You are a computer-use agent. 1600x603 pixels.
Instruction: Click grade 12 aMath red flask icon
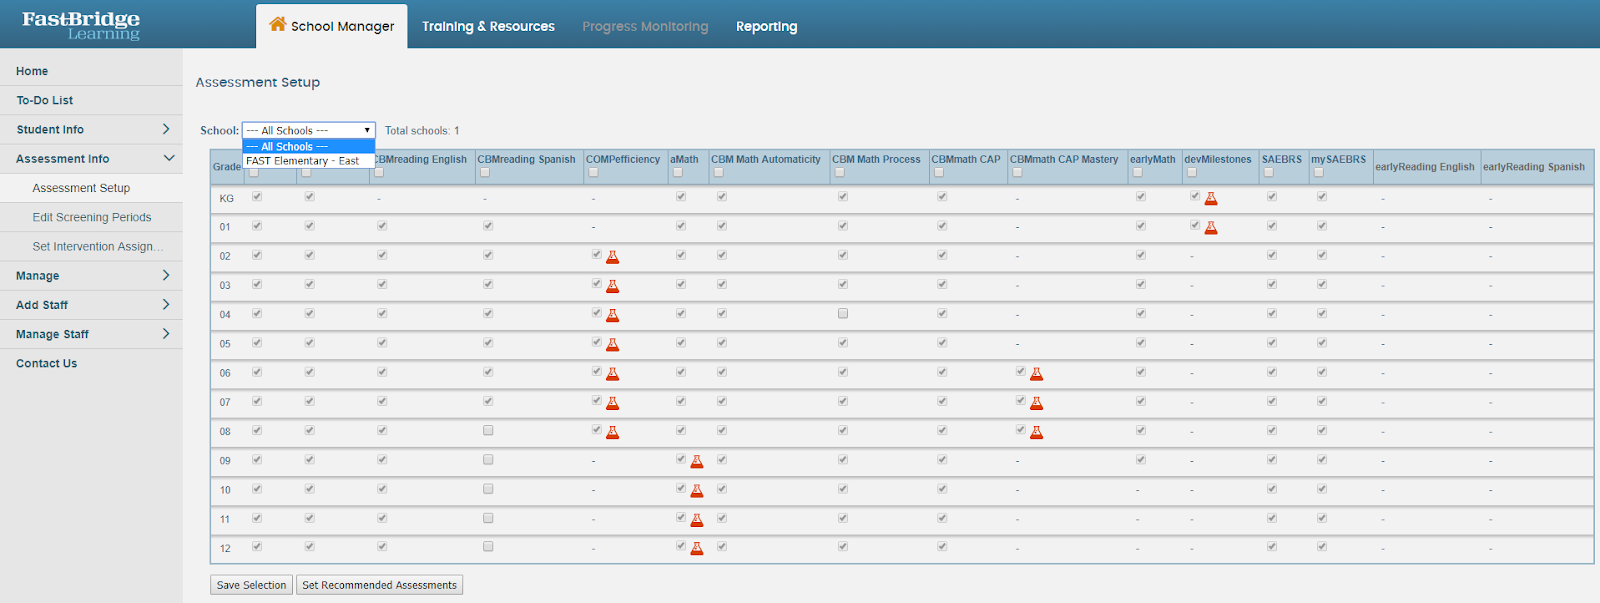(x=697, y=549)
